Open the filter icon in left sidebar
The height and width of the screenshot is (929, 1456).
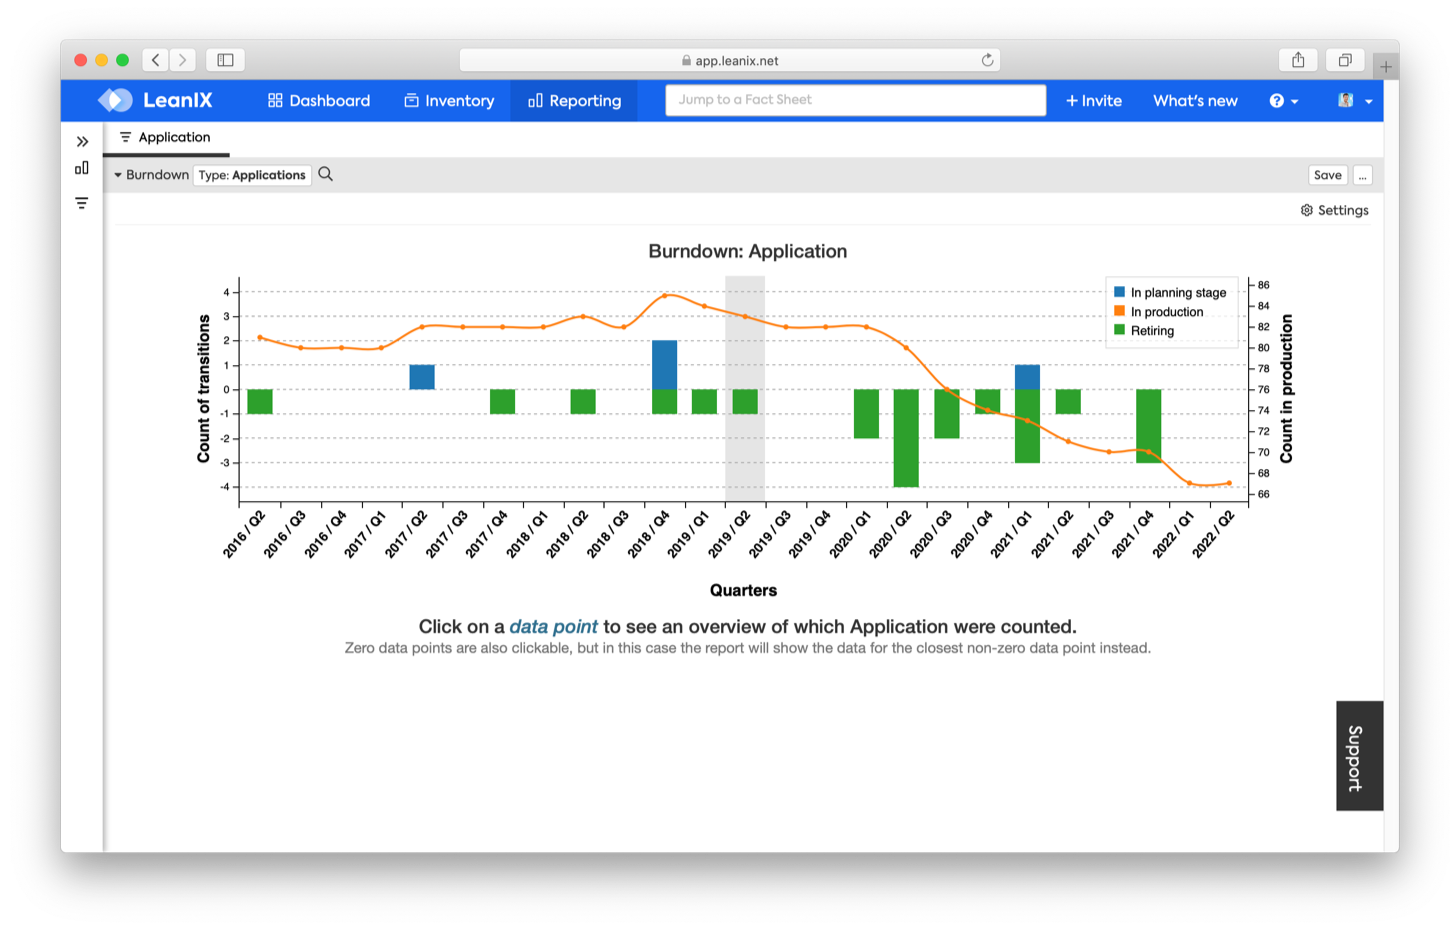pos(82,203)
